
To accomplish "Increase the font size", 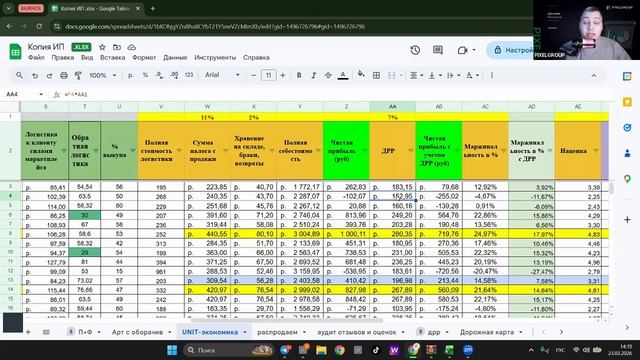I will [x=283, y=75].
